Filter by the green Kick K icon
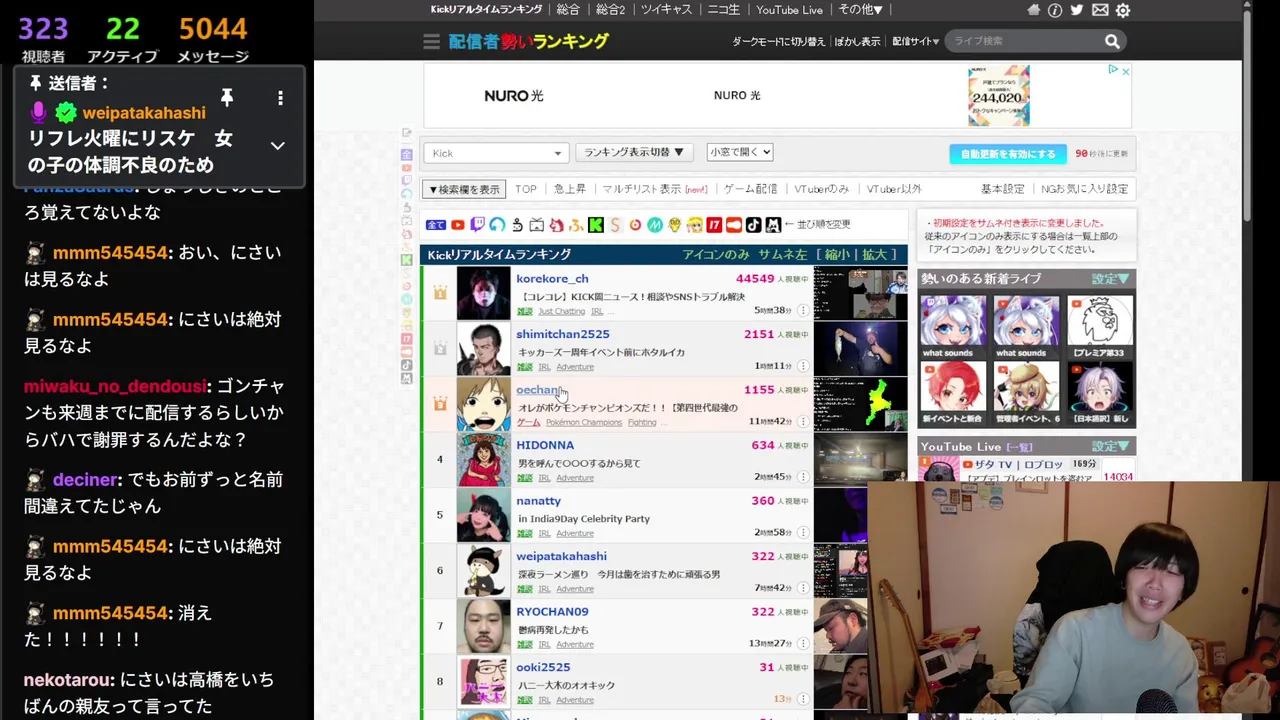Image resolution: width=1280 pixels, height=720 pixels. (x=596, y=225)
